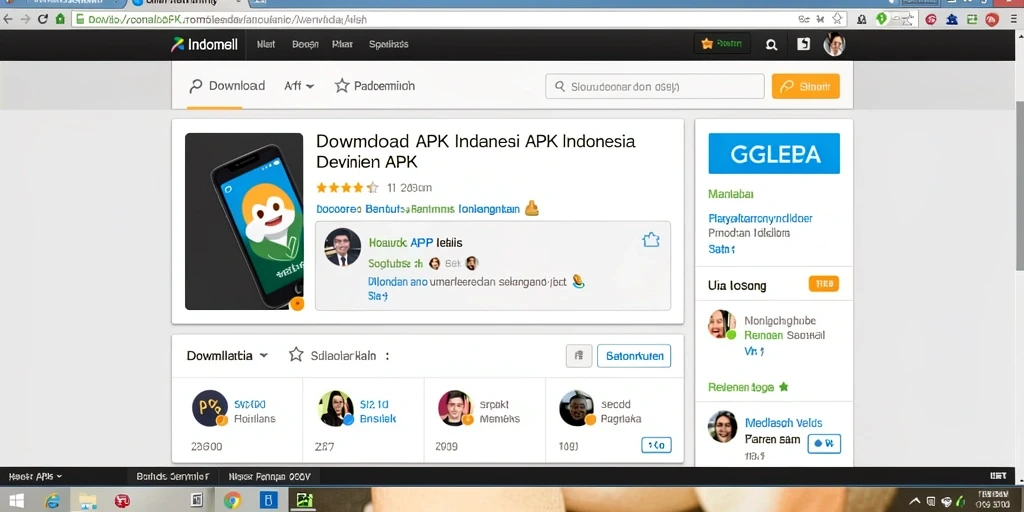This screenshot has width=1024, height=512.
Task: Click the grey grid icon button near Satonruten
Action: coord(579,356)
